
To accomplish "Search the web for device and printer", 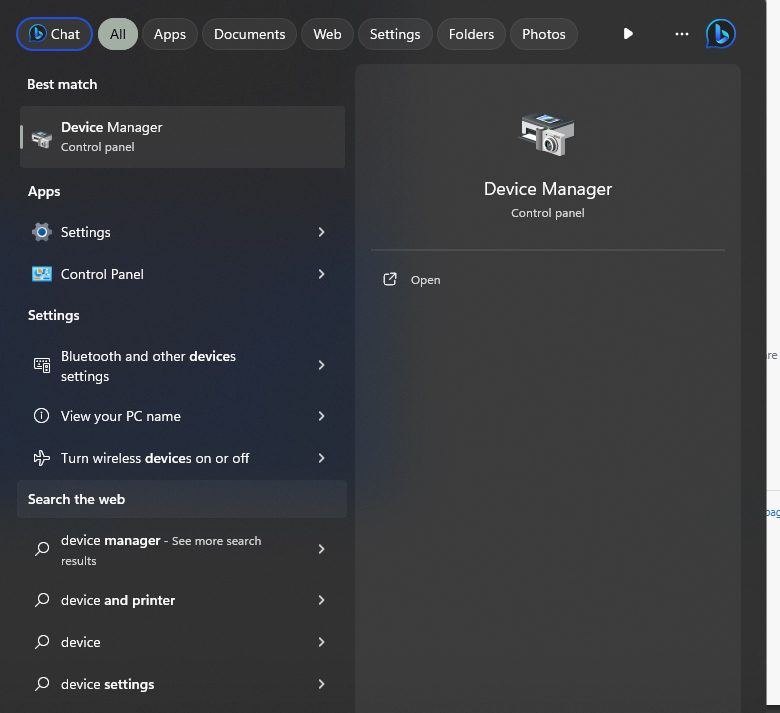I will tap(183, 600).
